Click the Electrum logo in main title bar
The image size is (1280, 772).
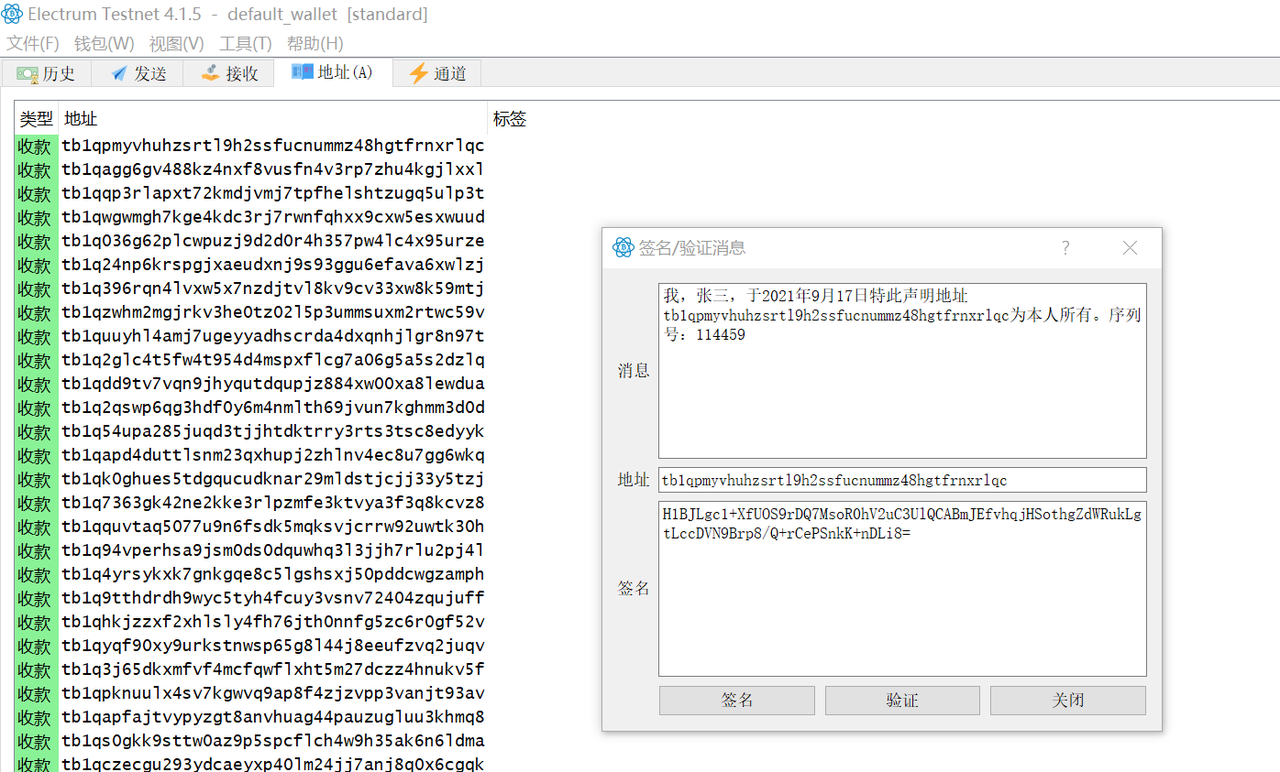click(12, 14)
